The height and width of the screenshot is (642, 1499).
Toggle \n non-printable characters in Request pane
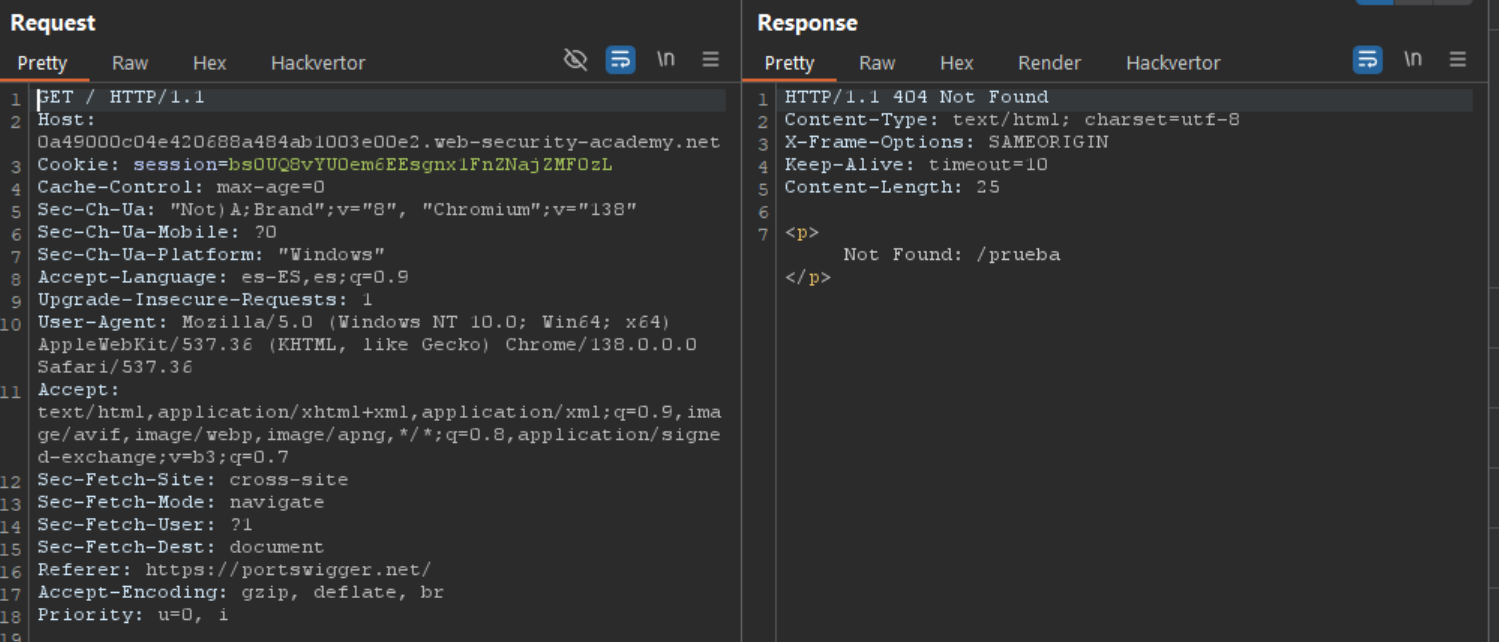coord(665,60)
